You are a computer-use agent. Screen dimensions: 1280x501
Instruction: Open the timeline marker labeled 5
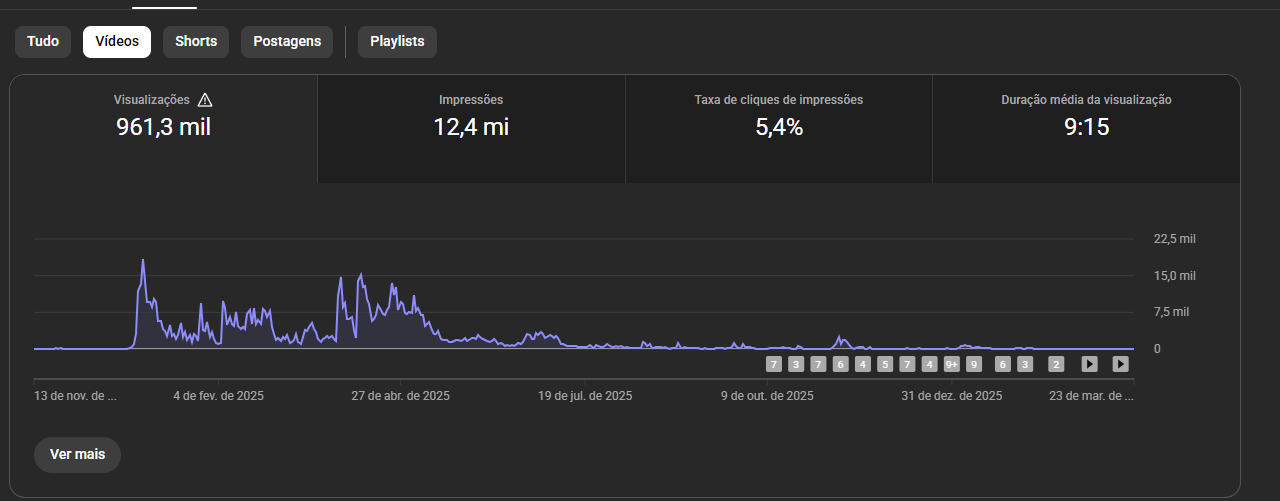pos(885,364)
